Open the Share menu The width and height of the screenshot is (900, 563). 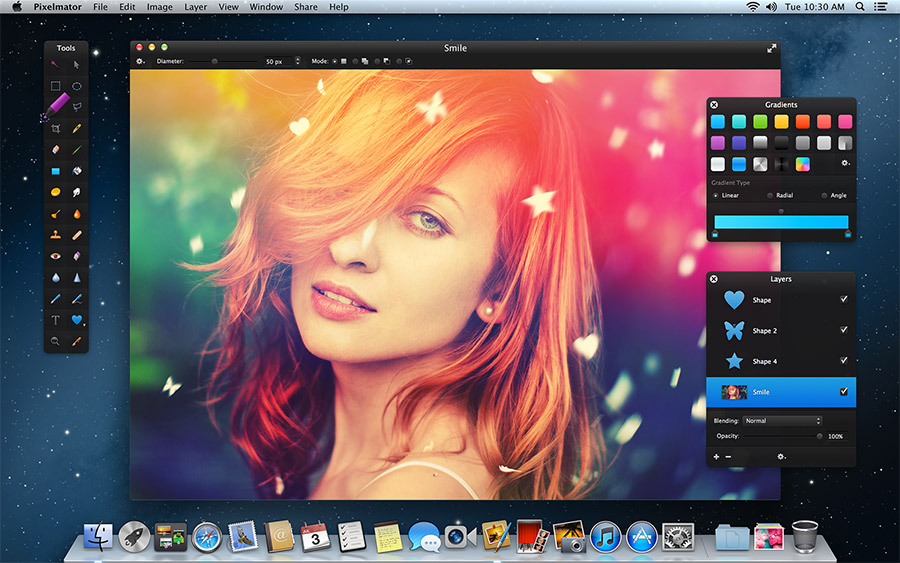(306, 7)
